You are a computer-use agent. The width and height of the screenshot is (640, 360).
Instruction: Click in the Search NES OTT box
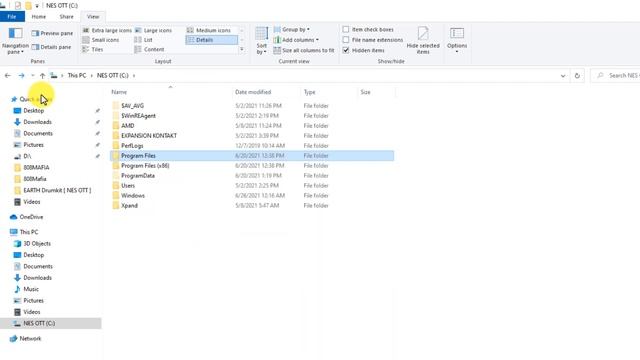(616, 76)
